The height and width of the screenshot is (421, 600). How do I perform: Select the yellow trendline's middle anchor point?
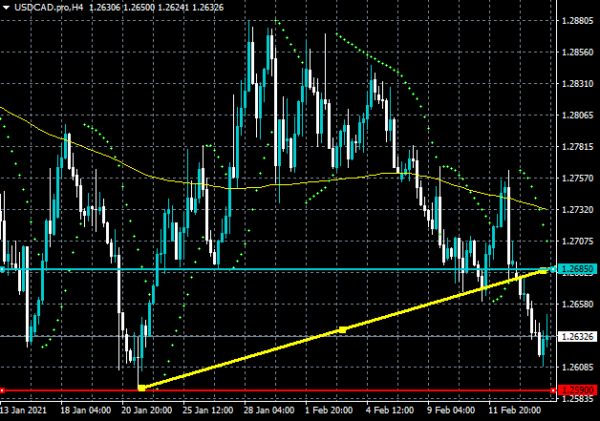tap(342, 330)
